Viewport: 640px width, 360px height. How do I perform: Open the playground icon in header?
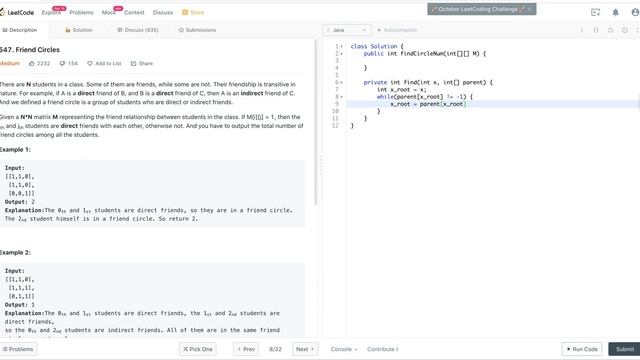(x=596, y=12)
